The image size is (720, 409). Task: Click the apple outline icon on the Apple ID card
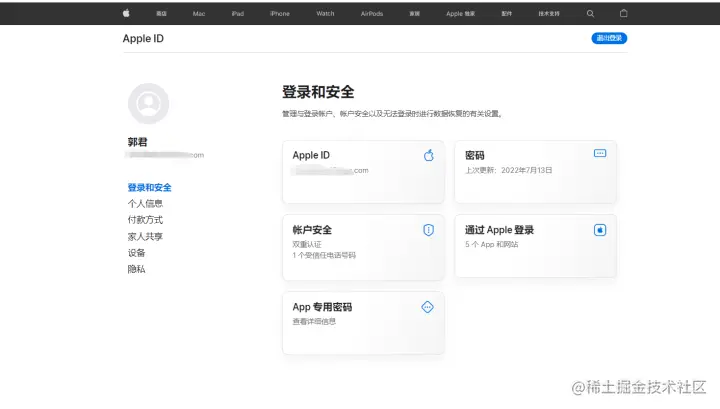[x=429, y=155]
